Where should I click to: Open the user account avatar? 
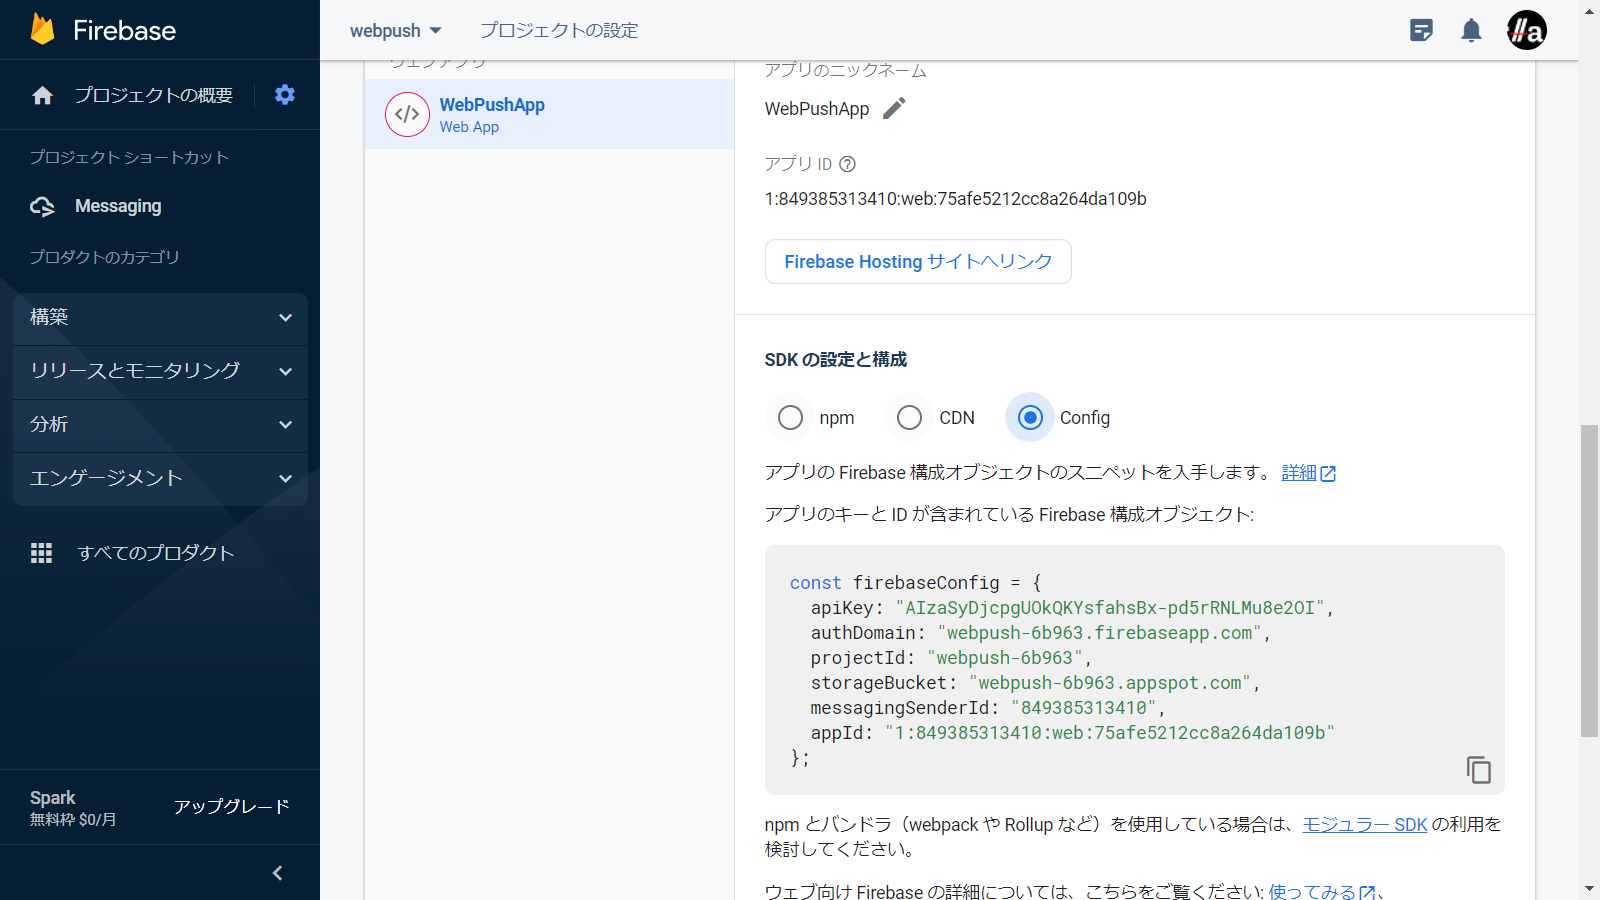[x=1526, y=31]
